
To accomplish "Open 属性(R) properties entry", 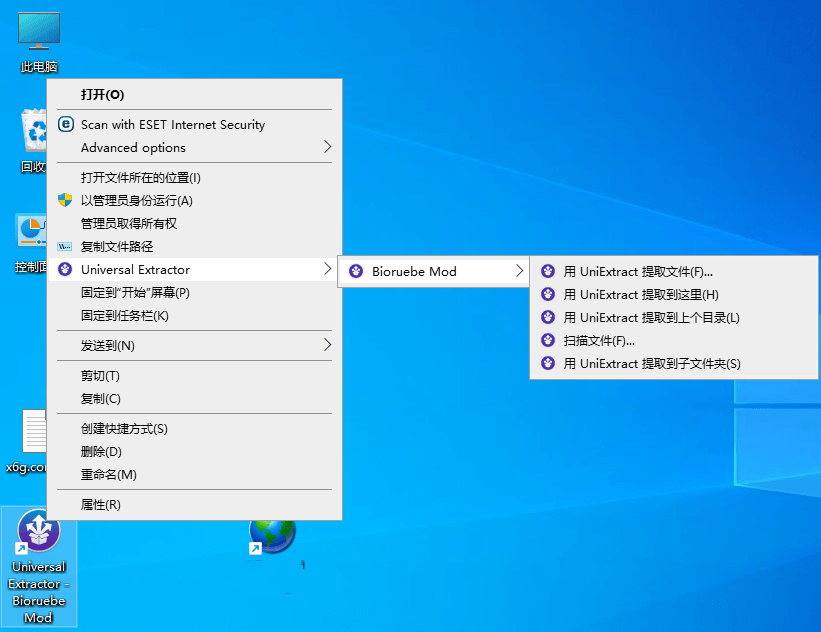I will [100, 504].
